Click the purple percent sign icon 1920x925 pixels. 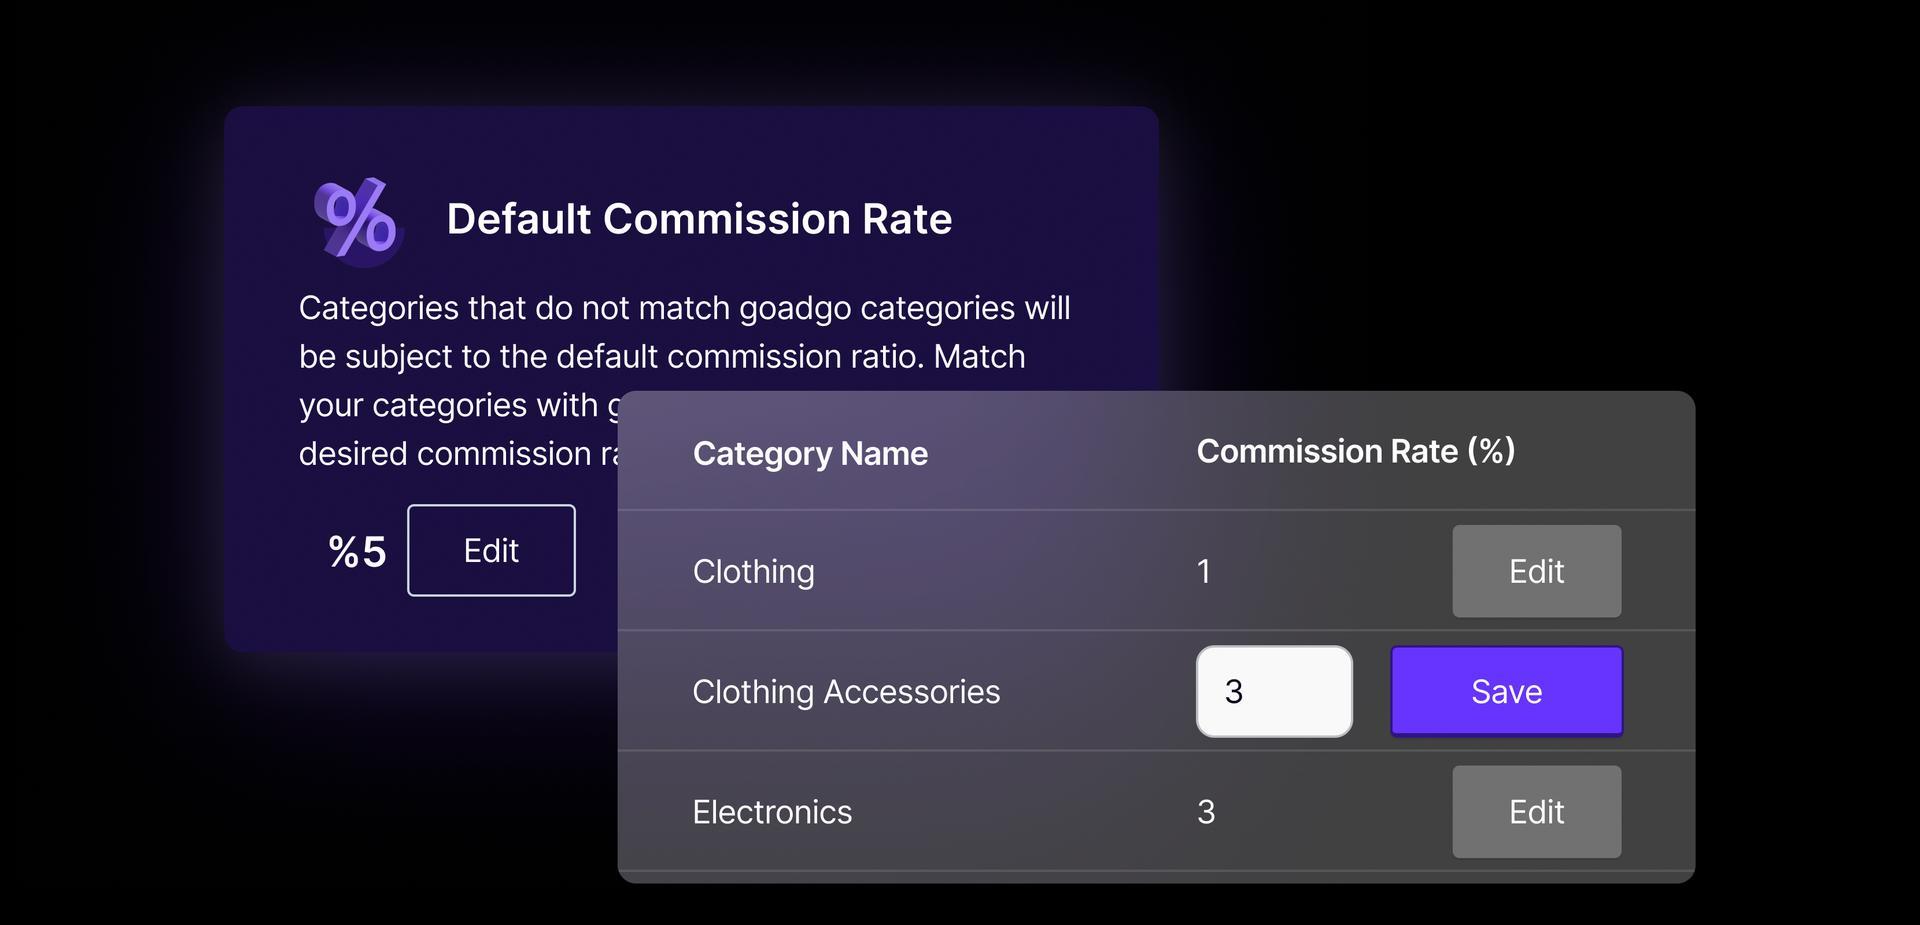point(357,219)
